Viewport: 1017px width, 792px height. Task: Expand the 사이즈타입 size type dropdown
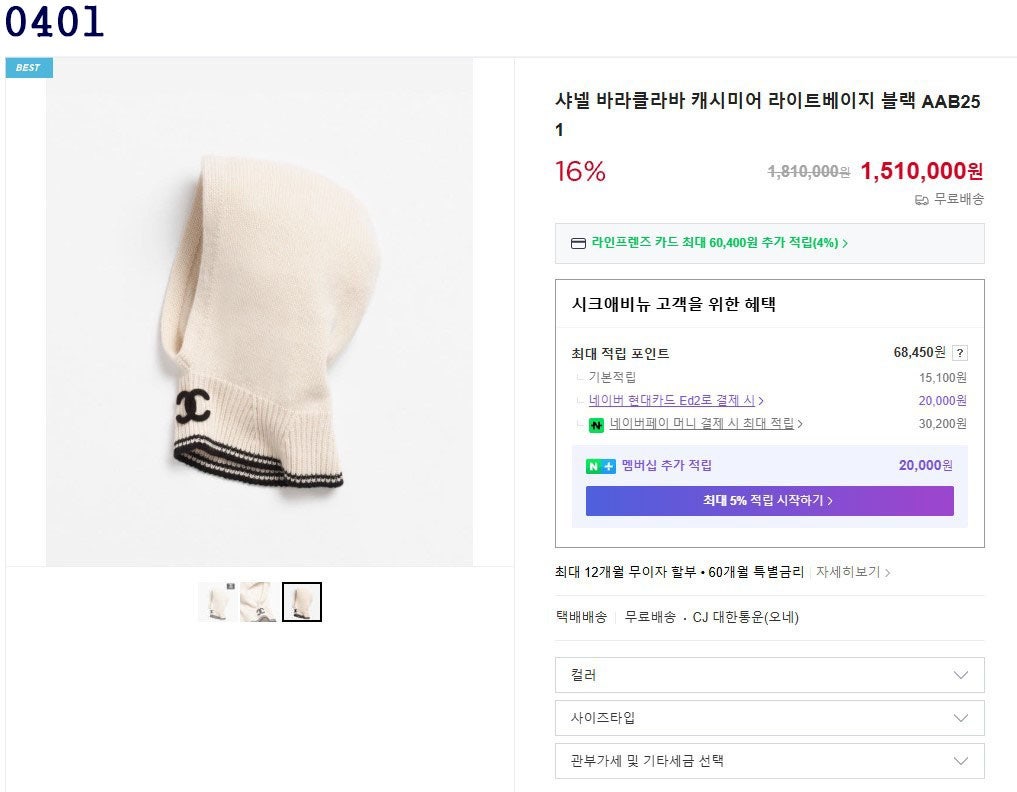click(769, 718)
